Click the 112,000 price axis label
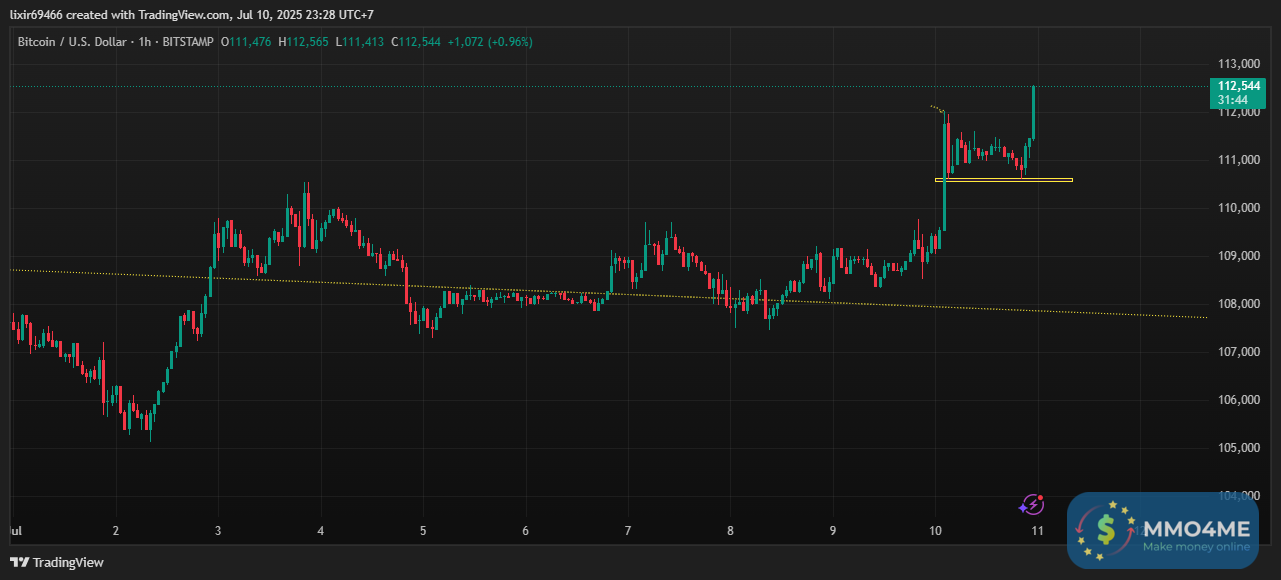 click(1238, 112)
